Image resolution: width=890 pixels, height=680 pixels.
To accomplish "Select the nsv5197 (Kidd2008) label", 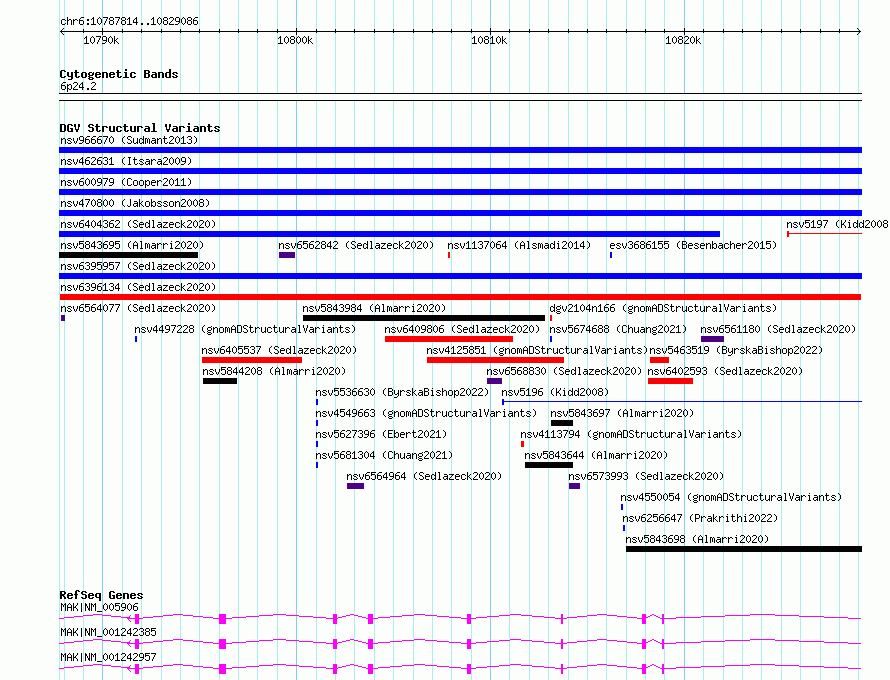I will point(837,224).
